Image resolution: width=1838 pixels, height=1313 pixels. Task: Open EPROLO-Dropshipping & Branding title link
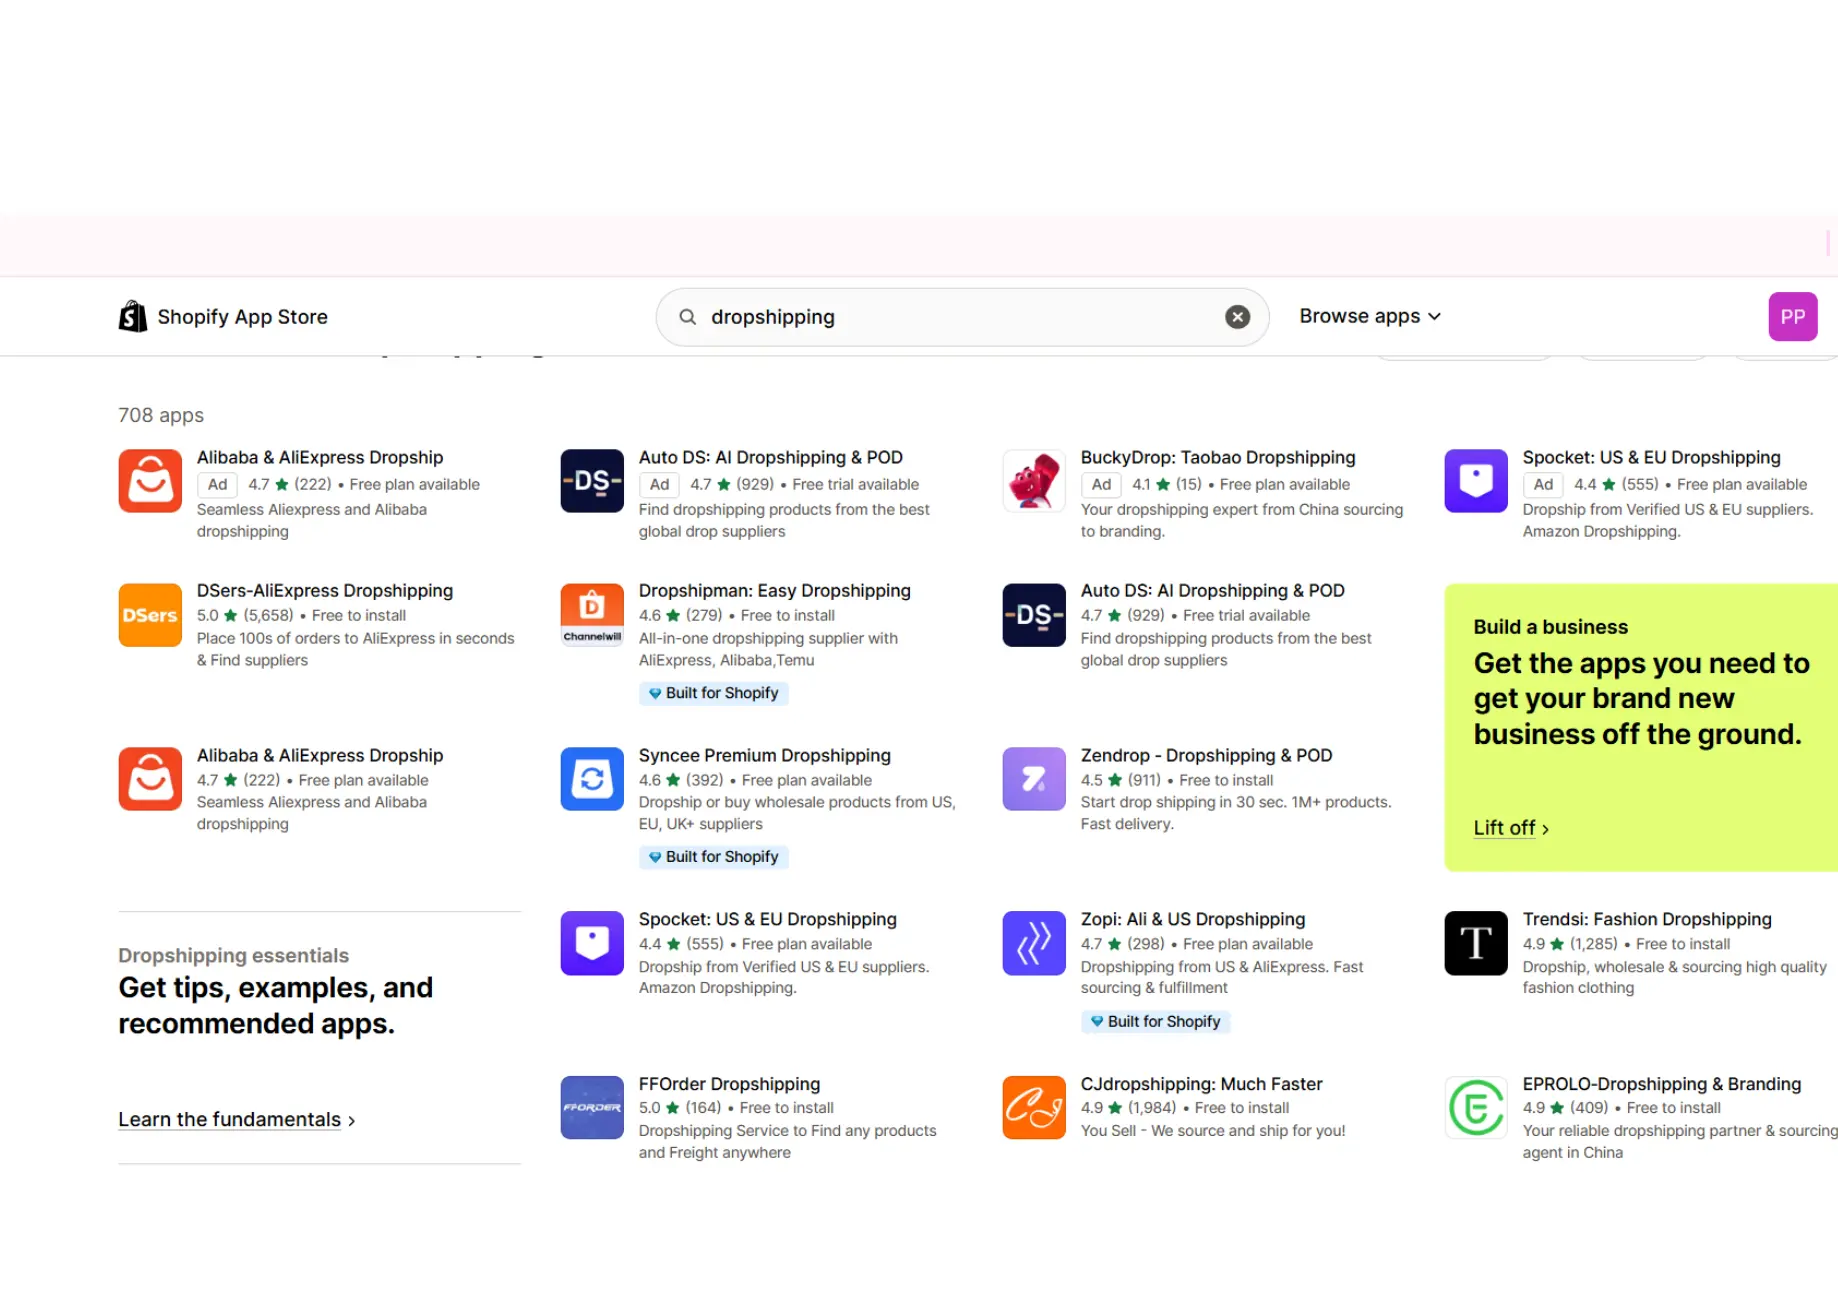pyautogui.click(x=1662, y=1084)
